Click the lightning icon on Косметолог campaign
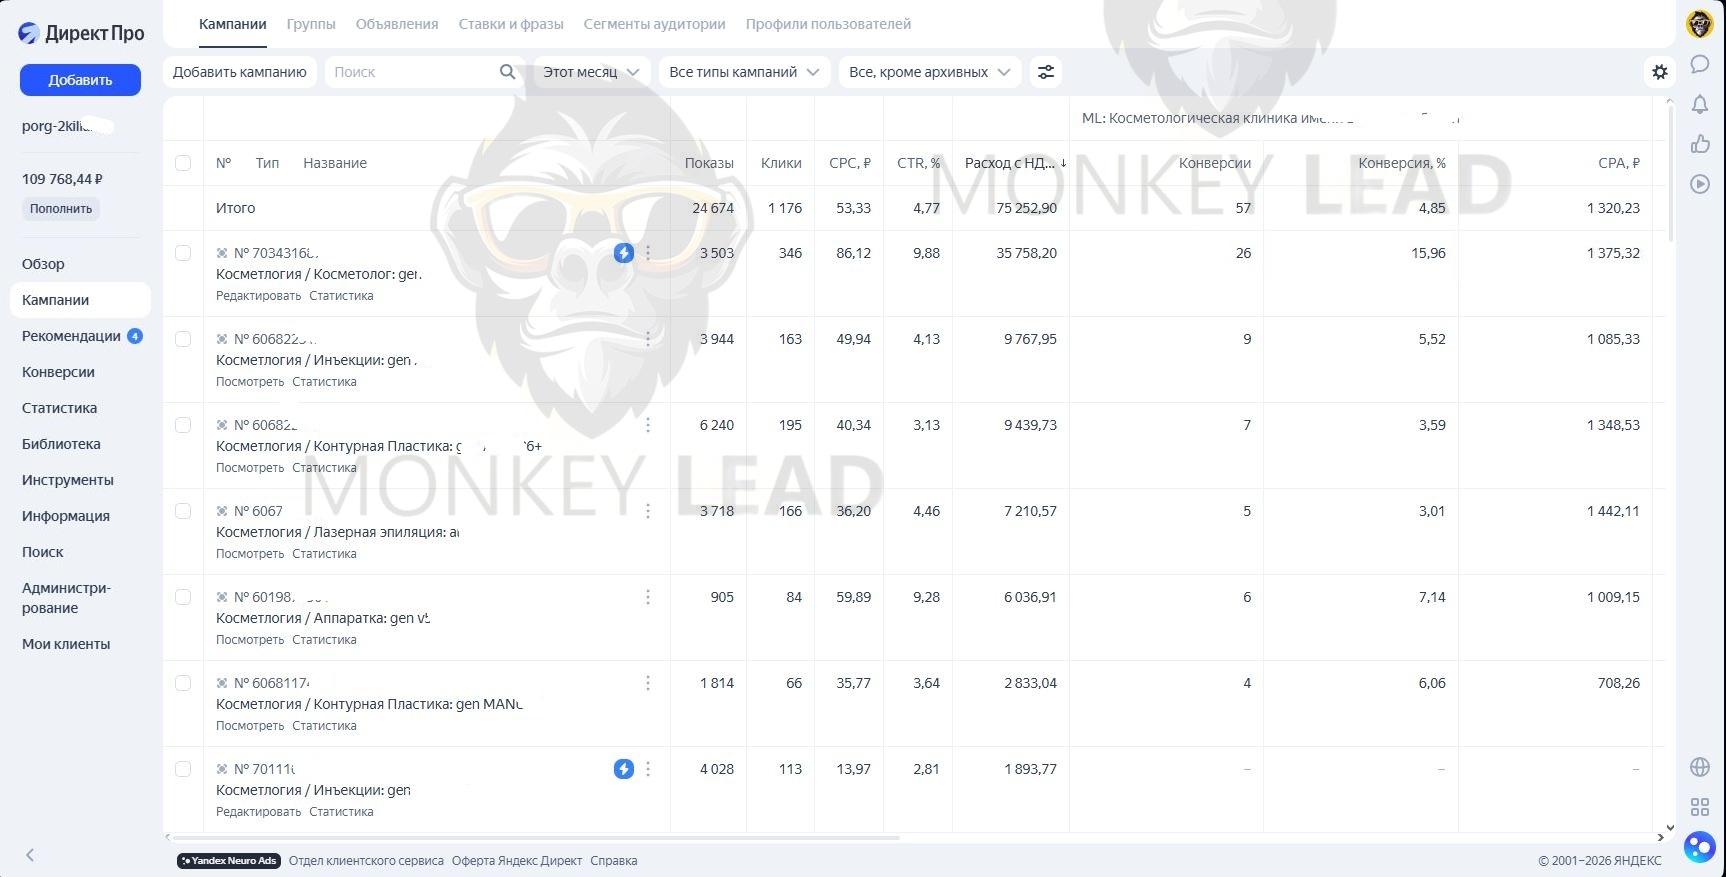The width and height of the screenshot is (1726, 877). (623, 253)
